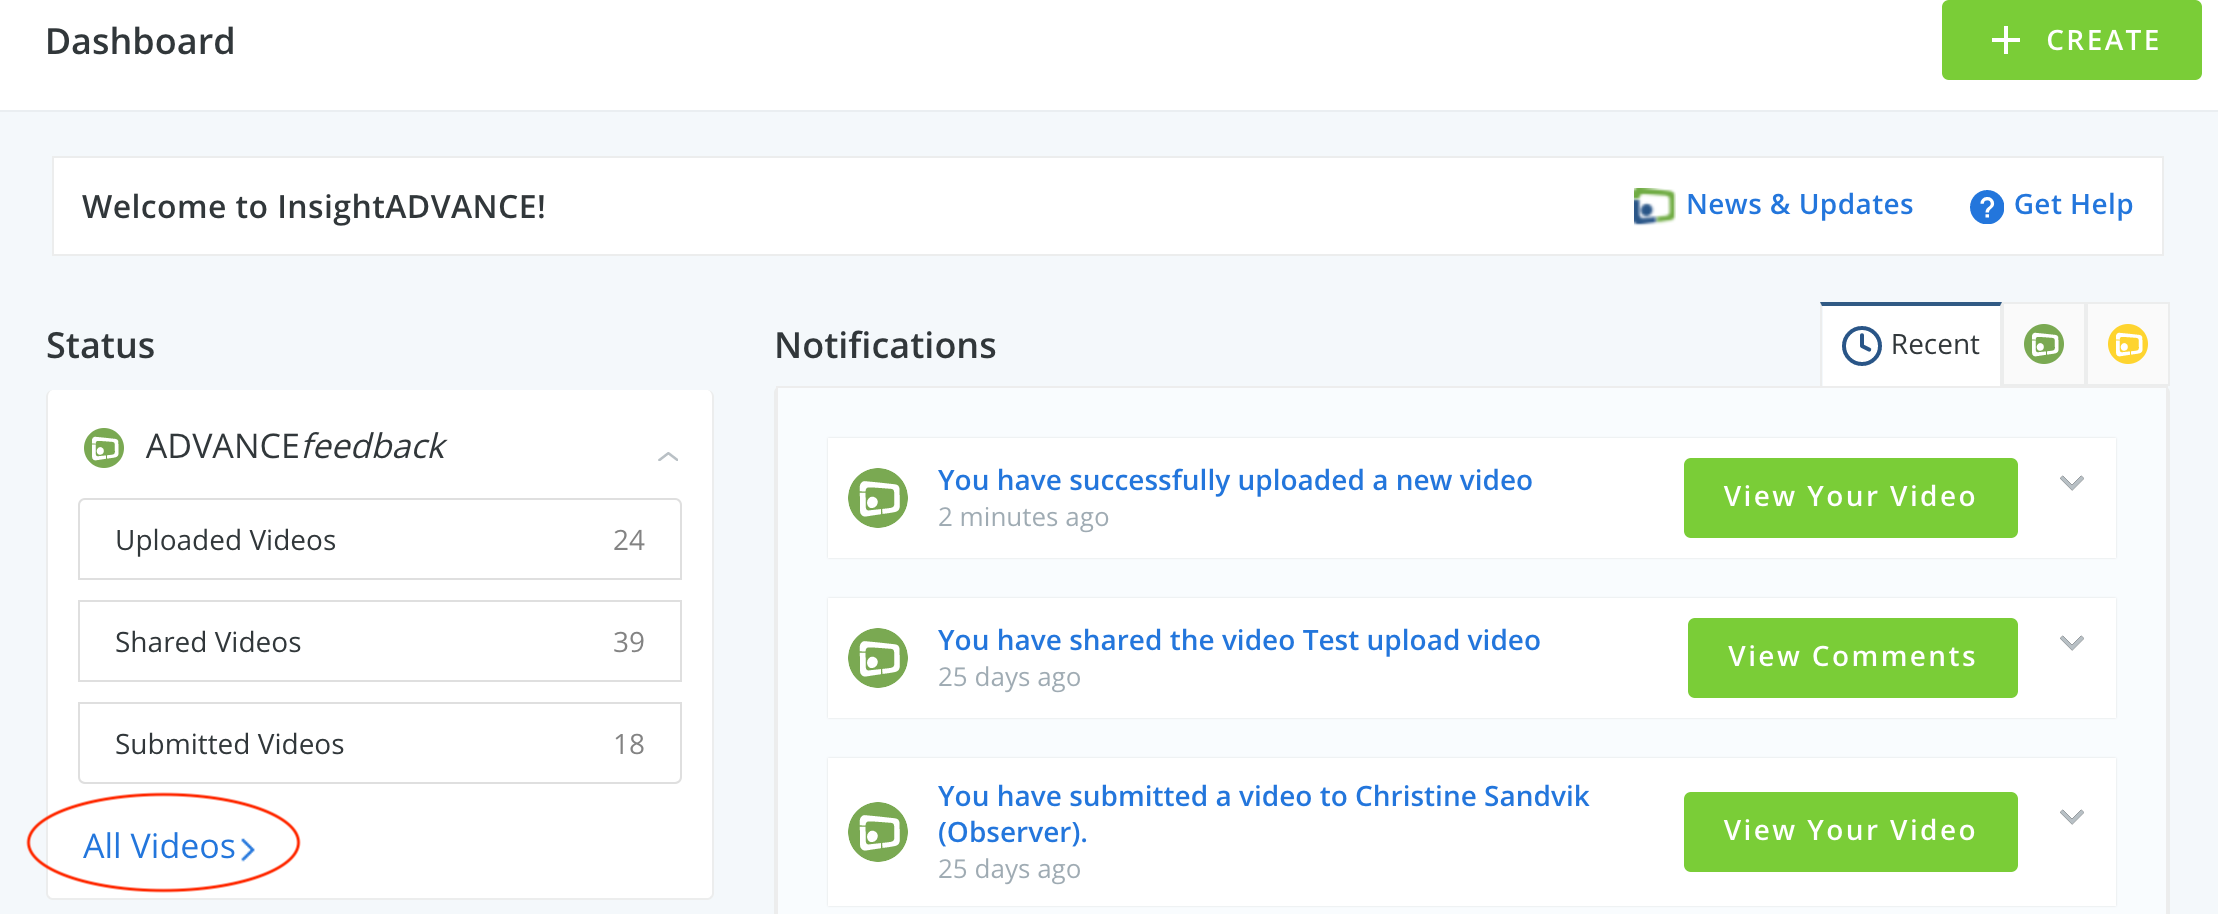Collapse the ADVANCEfeedback status section
This screenshot has height=914, width=2218.
click(x=668, y=456)
